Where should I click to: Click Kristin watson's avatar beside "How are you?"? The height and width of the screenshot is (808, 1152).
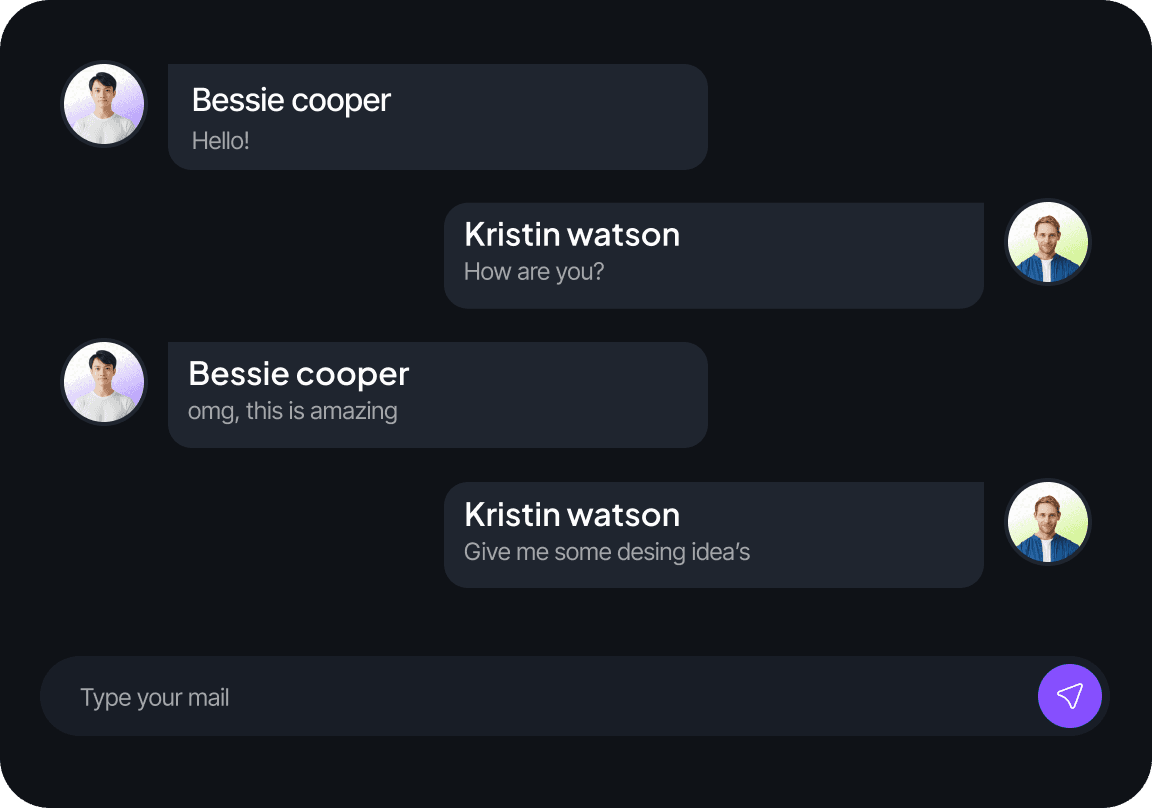pos(1047,243)
